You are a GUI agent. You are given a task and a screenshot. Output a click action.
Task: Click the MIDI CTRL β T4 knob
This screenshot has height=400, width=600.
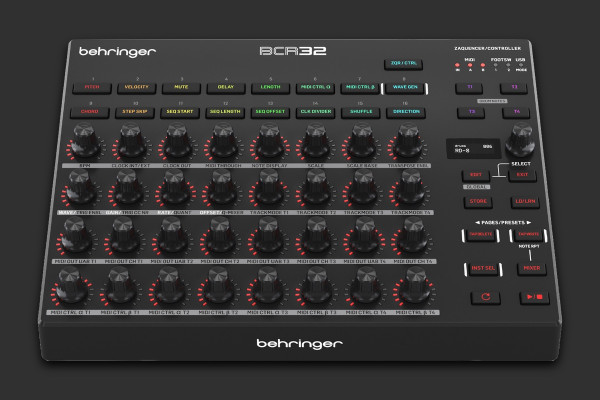coord(416,286)
